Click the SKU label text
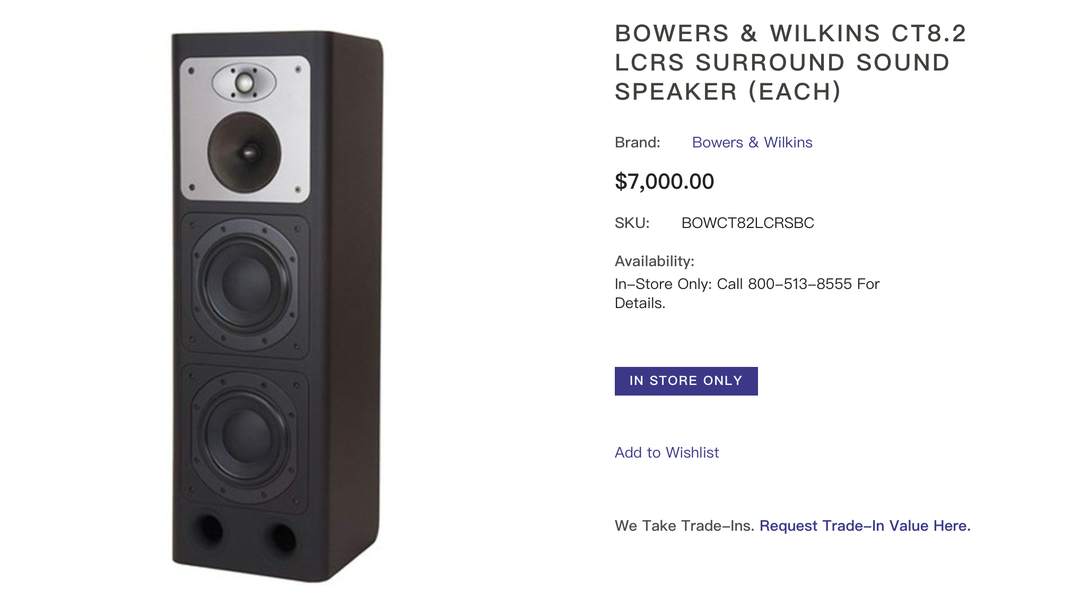This screenshot has width=1080, height=614. click(632, 223)
